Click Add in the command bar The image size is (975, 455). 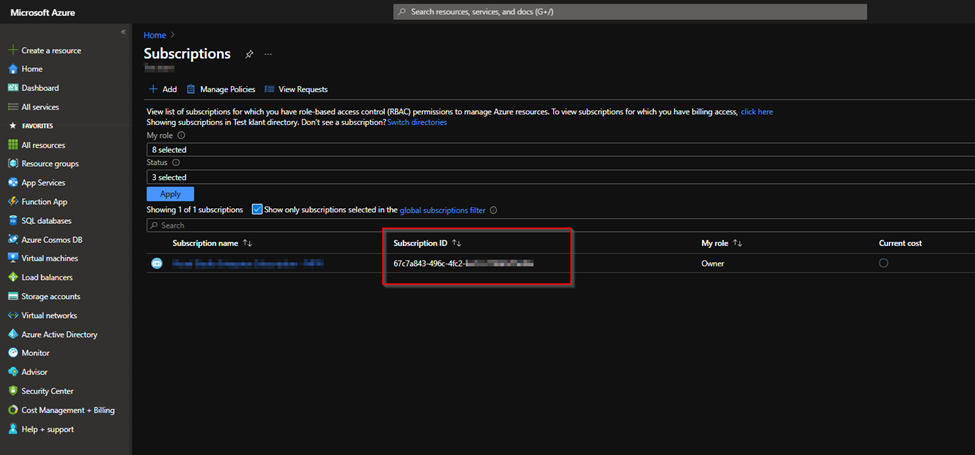tap(163, 90)
